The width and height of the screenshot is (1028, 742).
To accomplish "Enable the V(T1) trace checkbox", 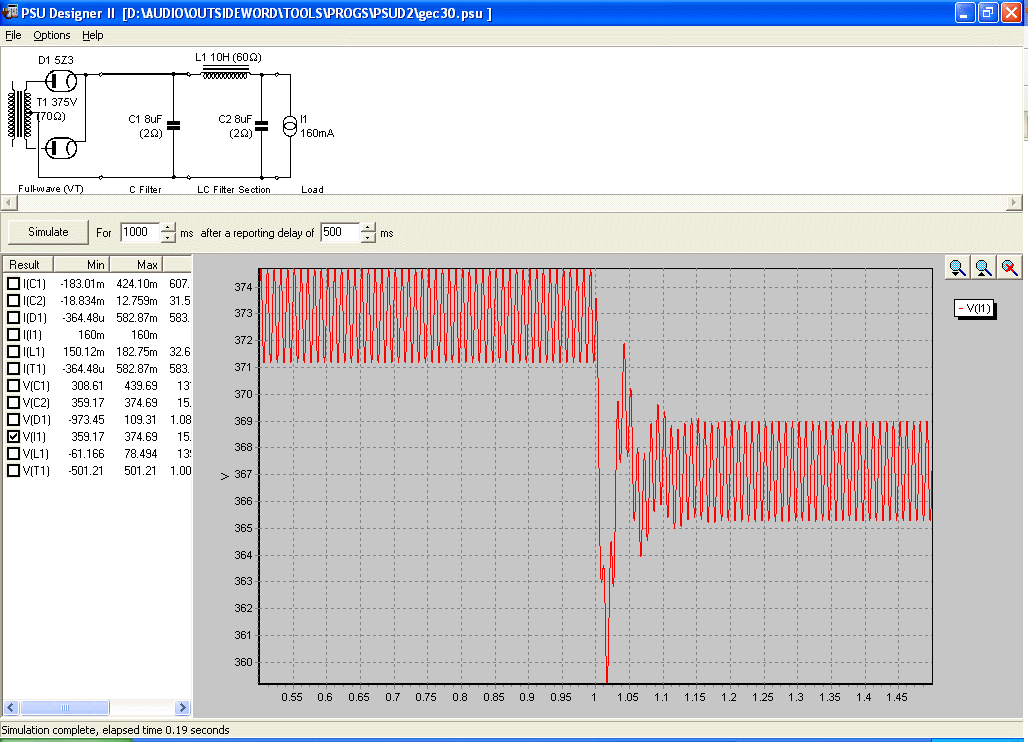I will (13, 471).
